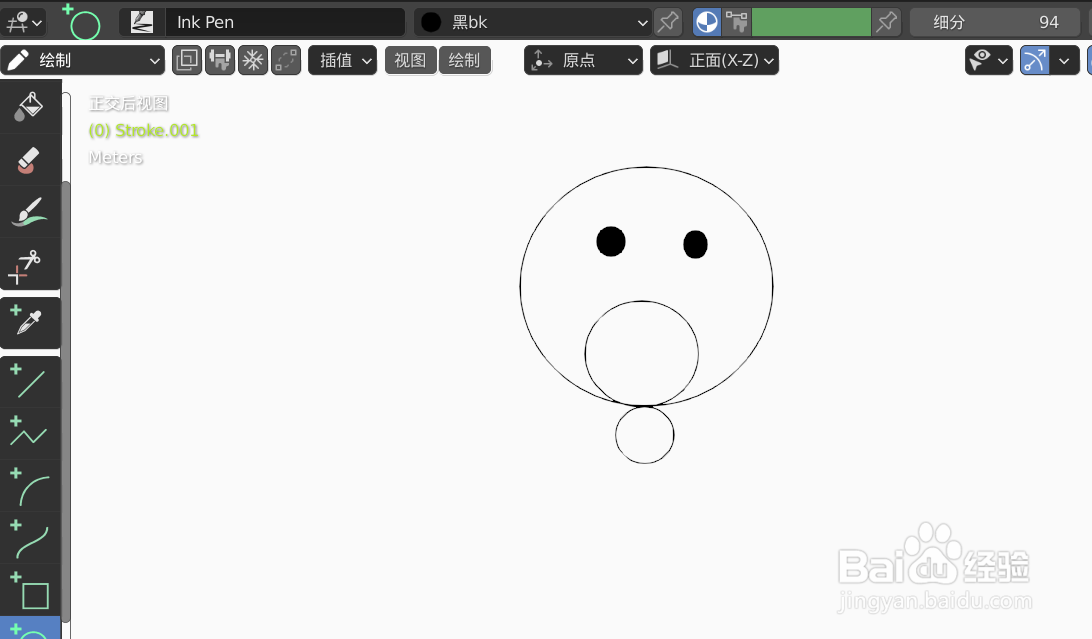1092x639 pixels.
Task: Pin the 黑bk material
Action: tap(669, 22)
